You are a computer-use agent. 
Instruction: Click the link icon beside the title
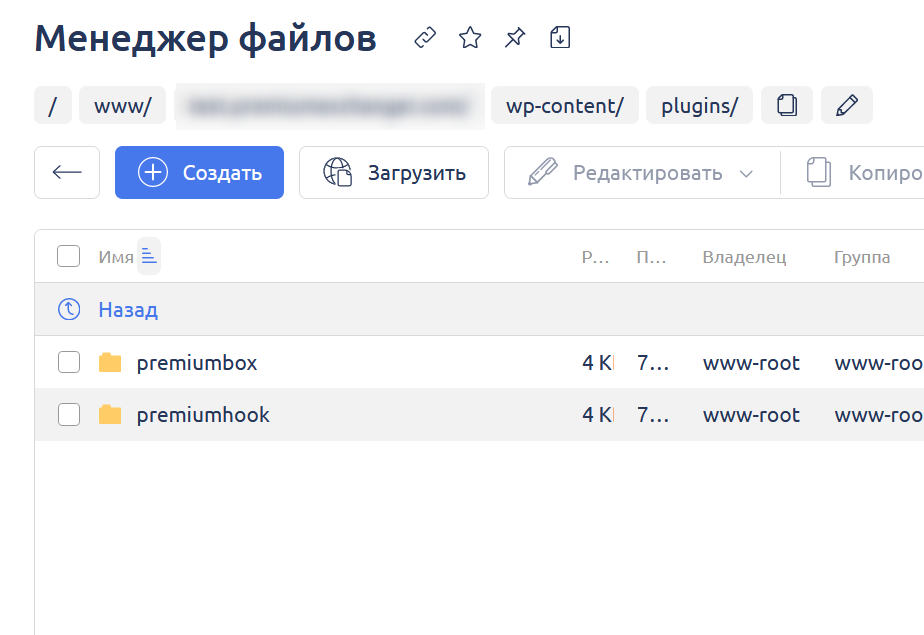tap(426, 38)
